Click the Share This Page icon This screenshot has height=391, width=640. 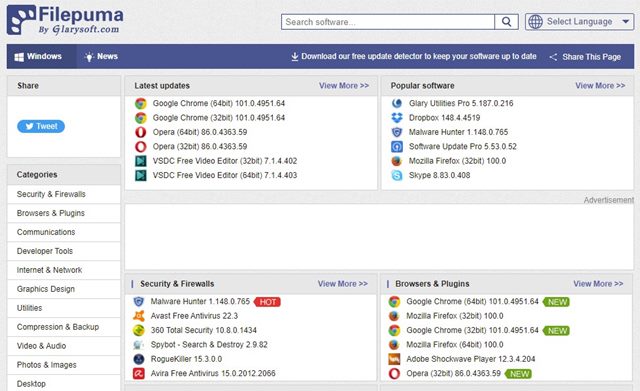(553, 57)
